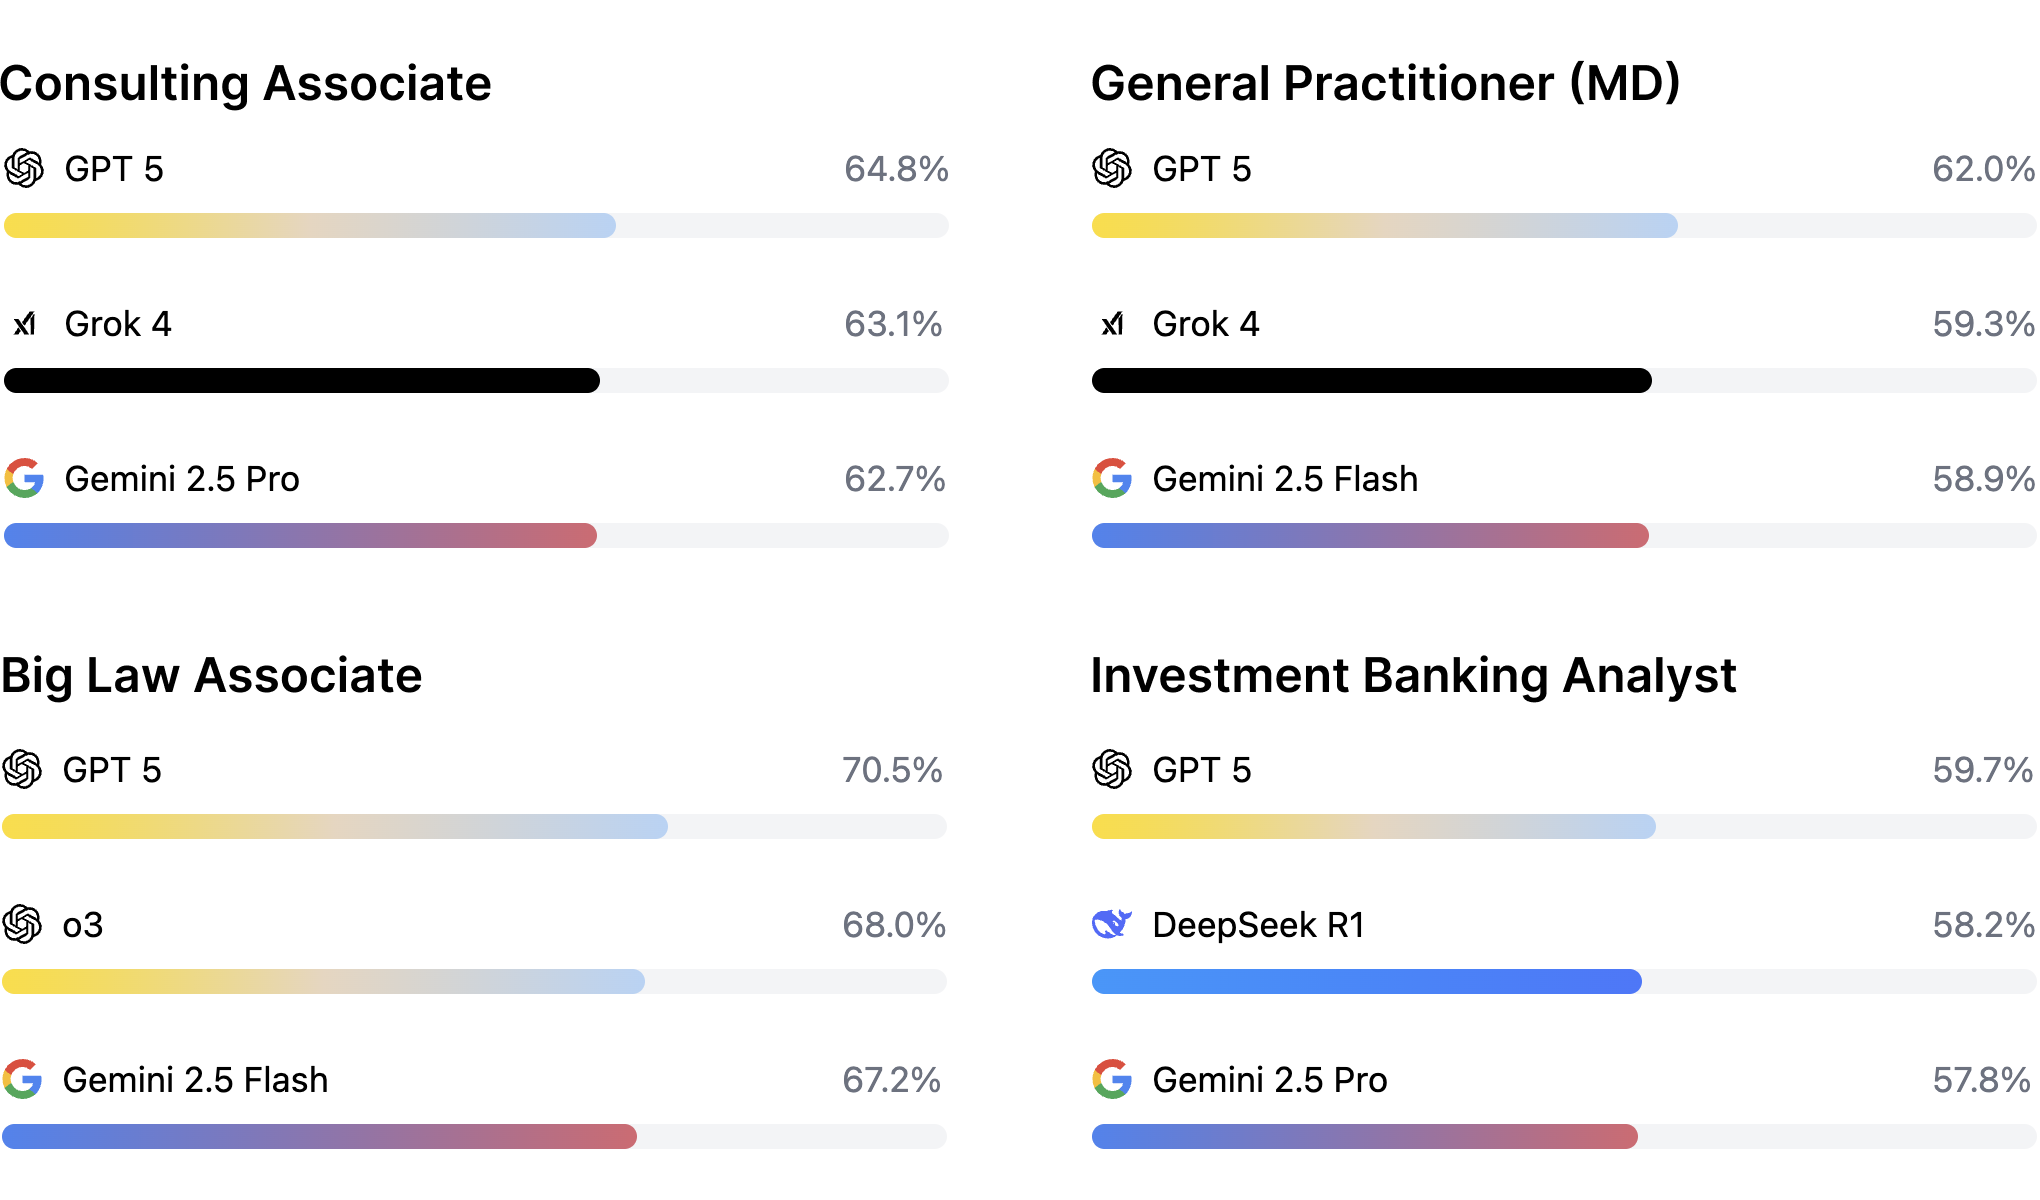Image resolution: width=2040 pixels, height=1200 pixels.
Task: Click the xAI logo beside Grok 4 under General Practitioner
Action: (1112, 324)
